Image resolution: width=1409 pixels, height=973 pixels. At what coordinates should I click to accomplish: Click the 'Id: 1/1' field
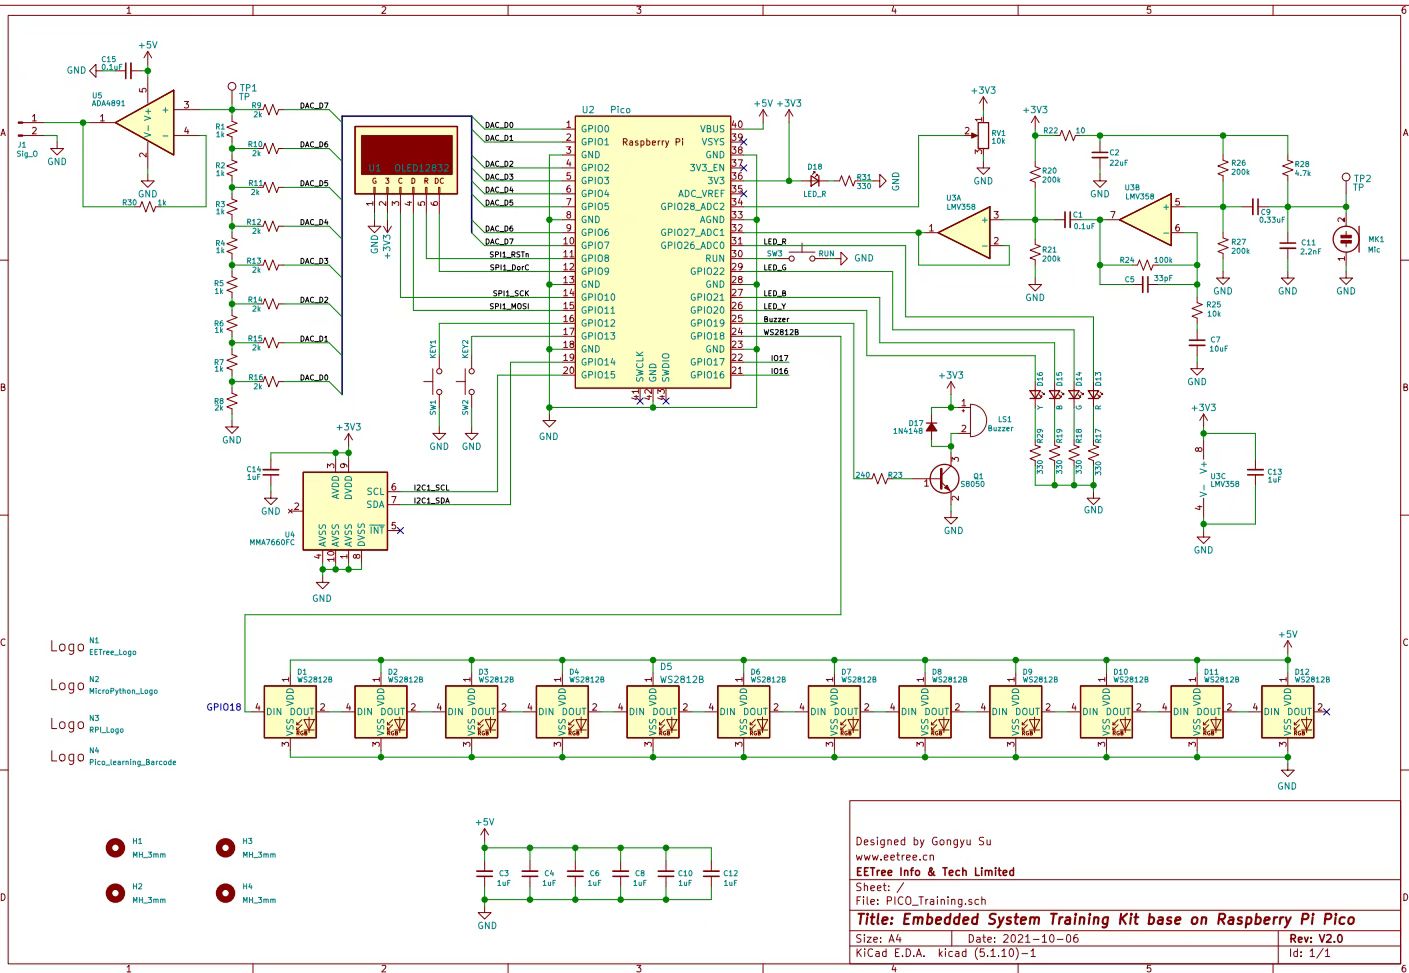(1309, 953)
